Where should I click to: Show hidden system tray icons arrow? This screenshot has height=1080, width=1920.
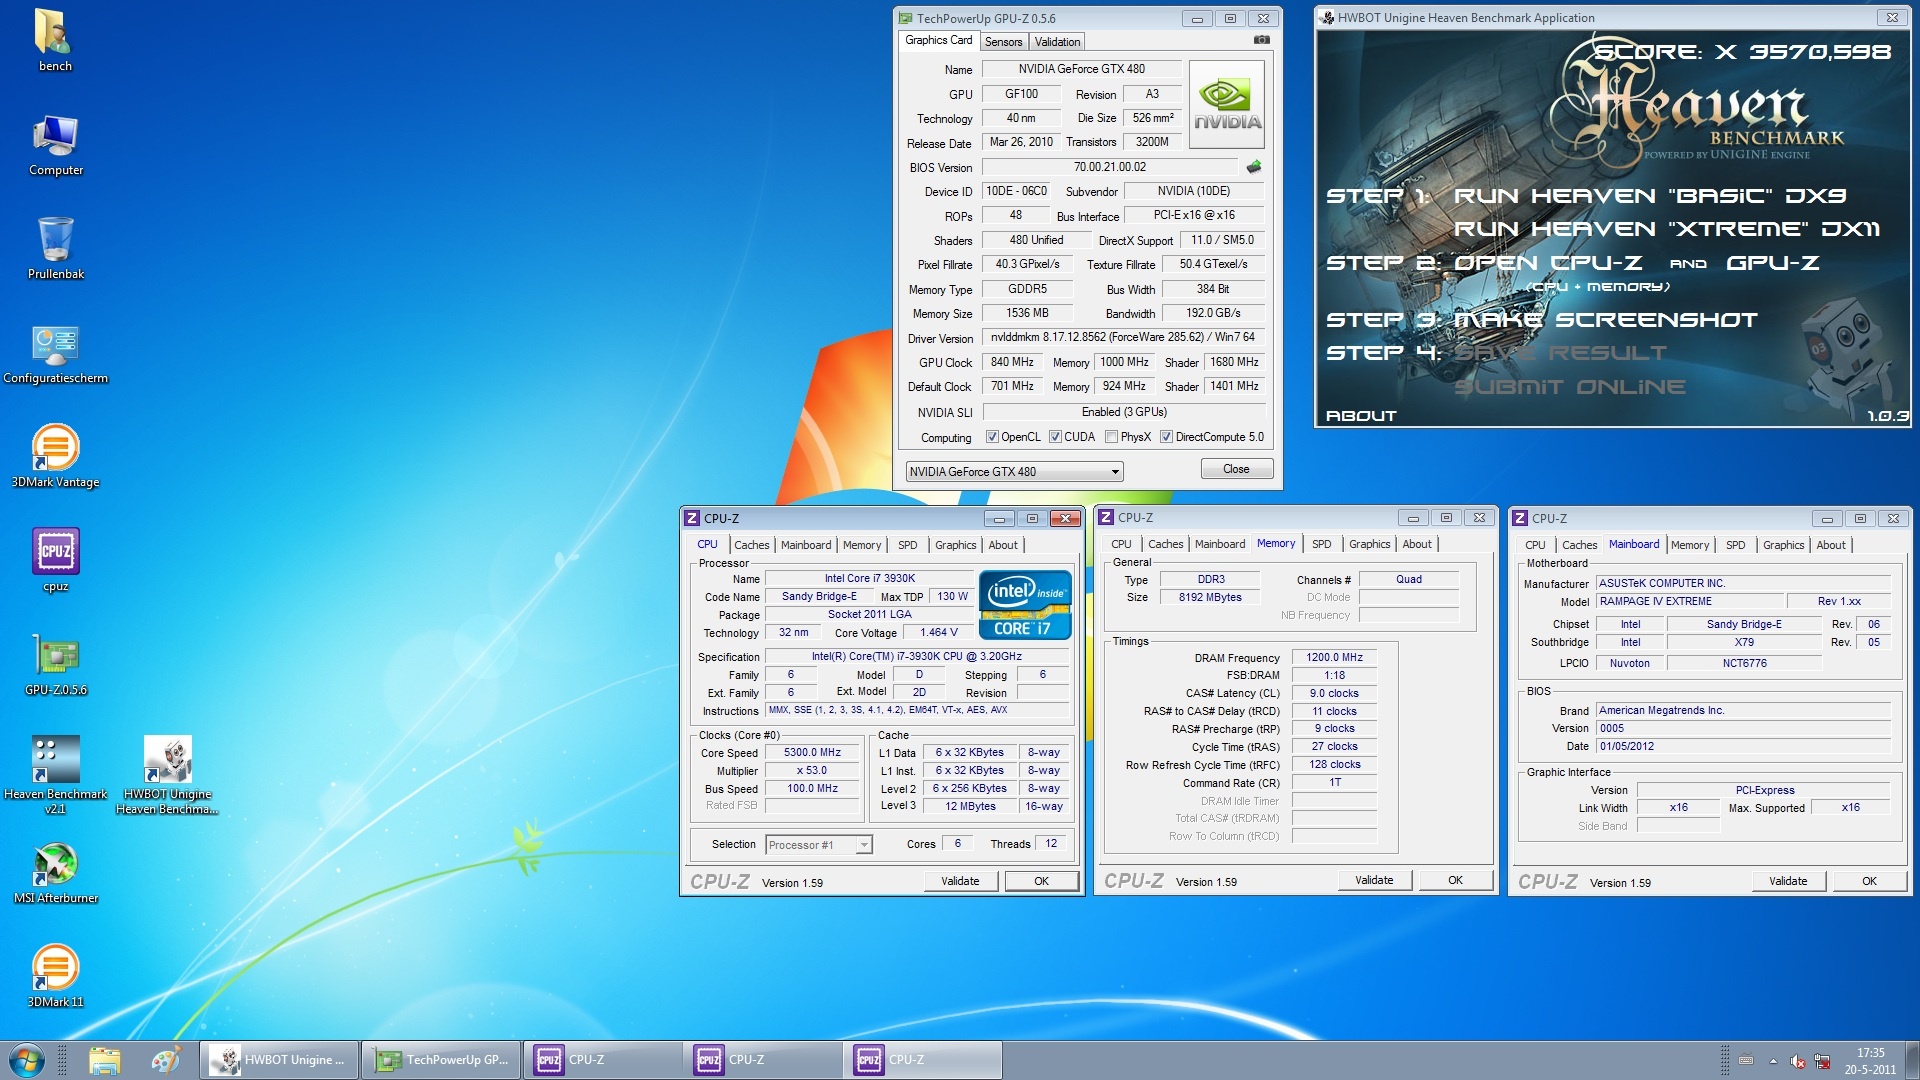1773,1060
